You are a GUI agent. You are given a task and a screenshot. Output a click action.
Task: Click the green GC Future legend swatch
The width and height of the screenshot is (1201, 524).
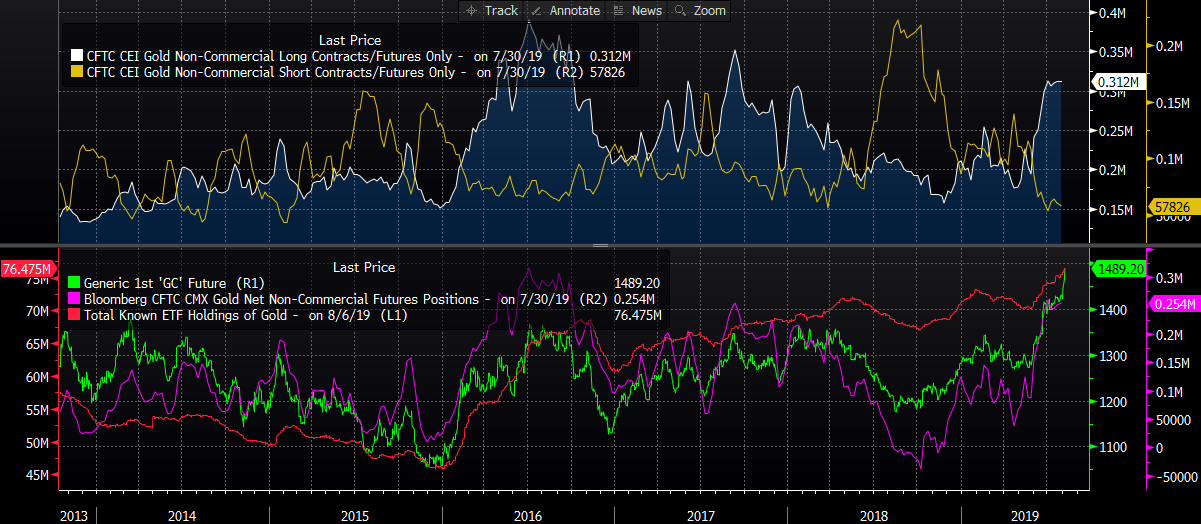[72, 284]
